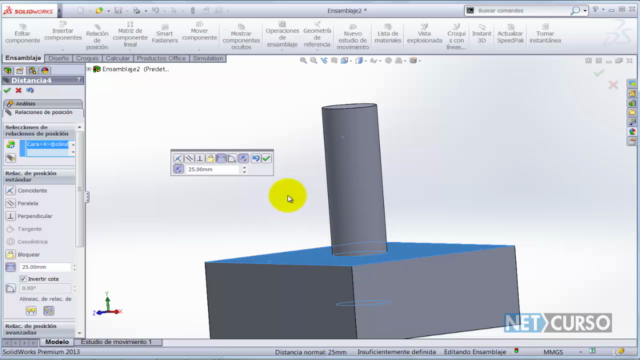This screenshot has width=640, height=360.
Task: Select Bloquear mate option
Action: pos(23,254)
